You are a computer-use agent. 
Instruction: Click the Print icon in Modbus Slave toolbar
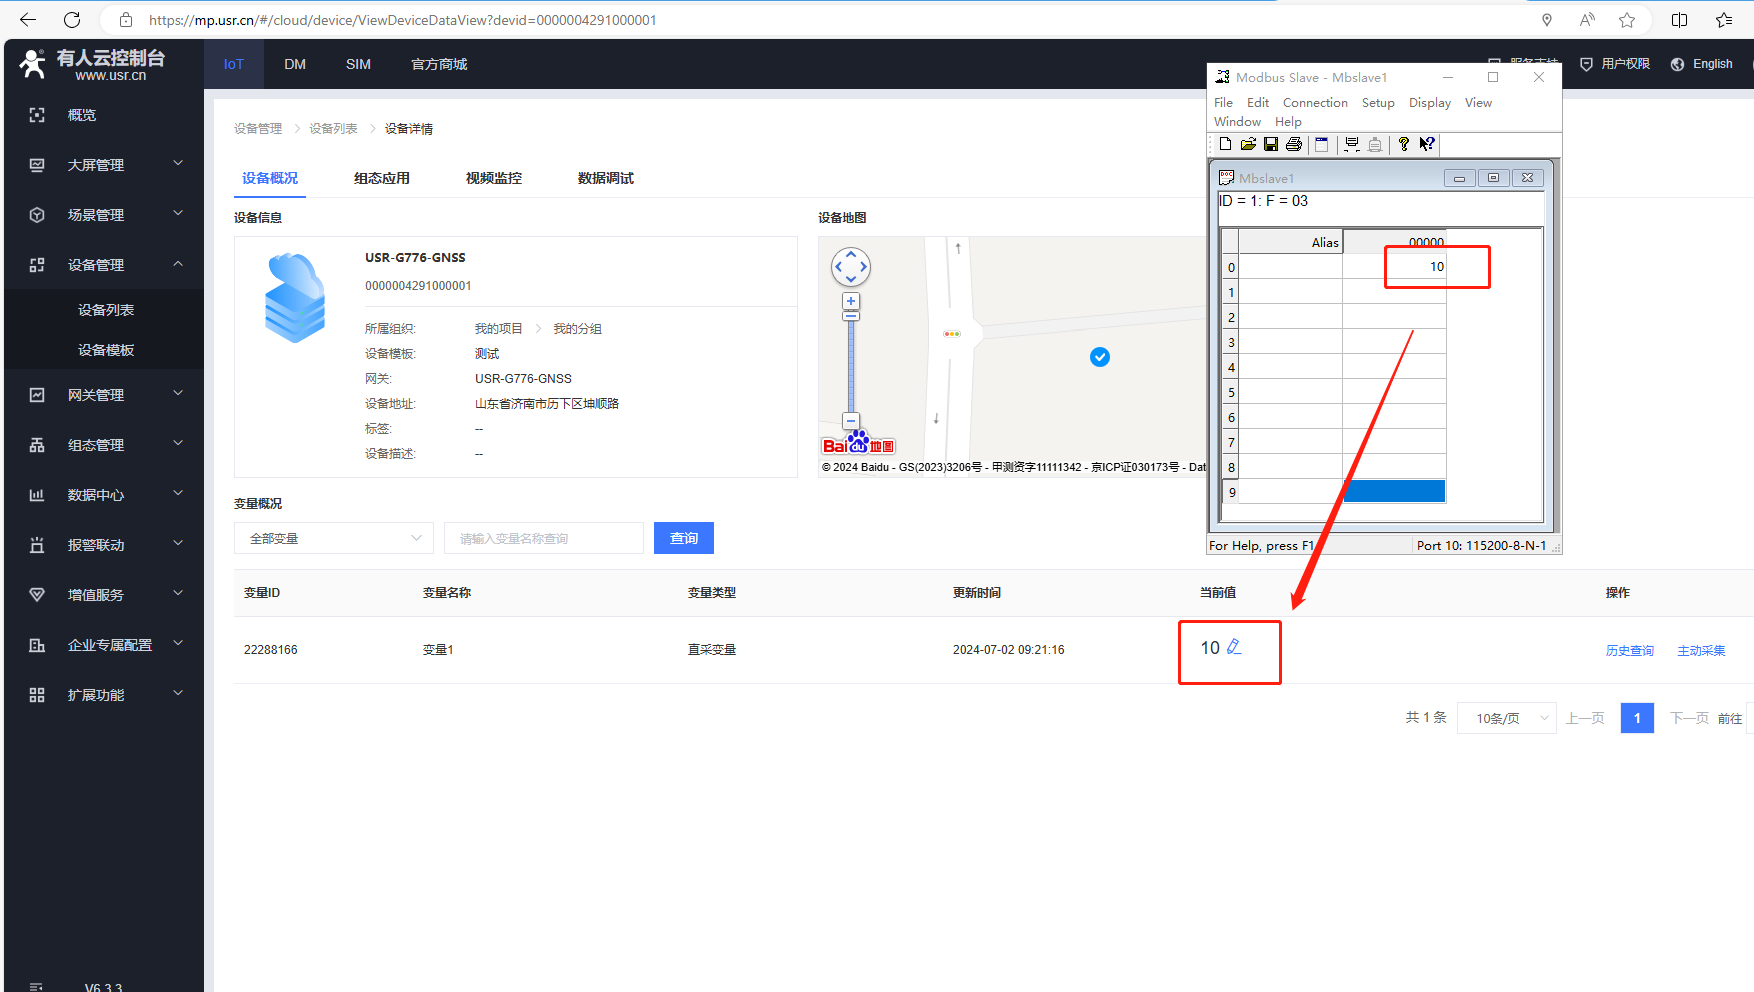1294,144
